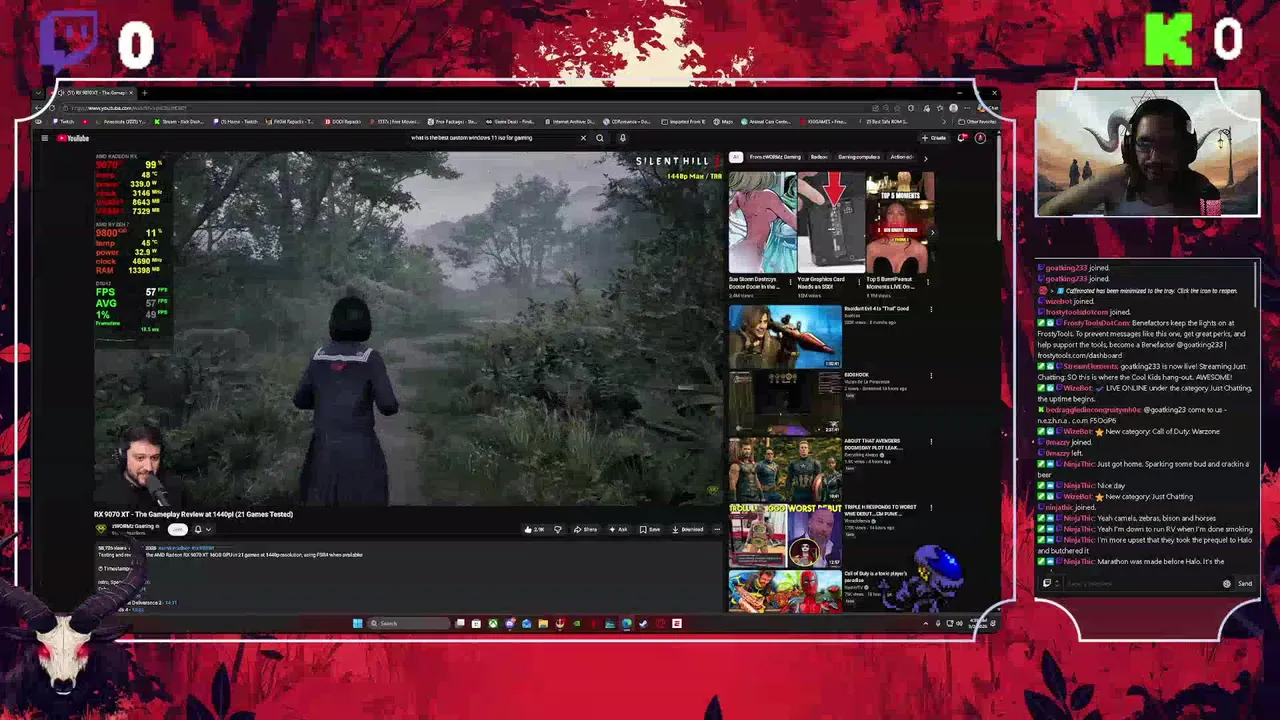The image size is (1280, 720).
Task: Open the YouTube hamburger guide menu
Action: pos(44,138)
